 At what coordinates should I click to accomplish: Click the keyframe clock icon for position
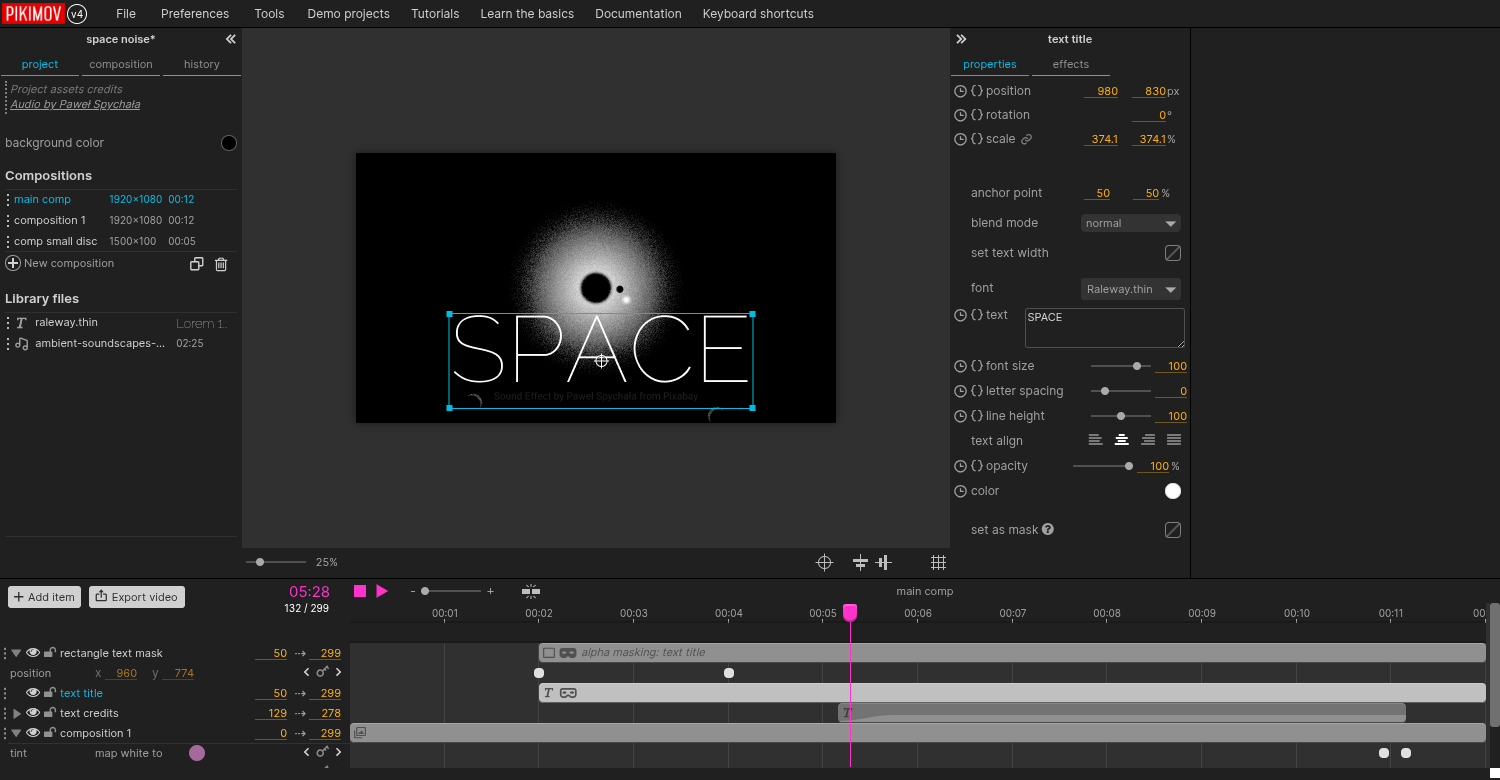pos(960,91)
